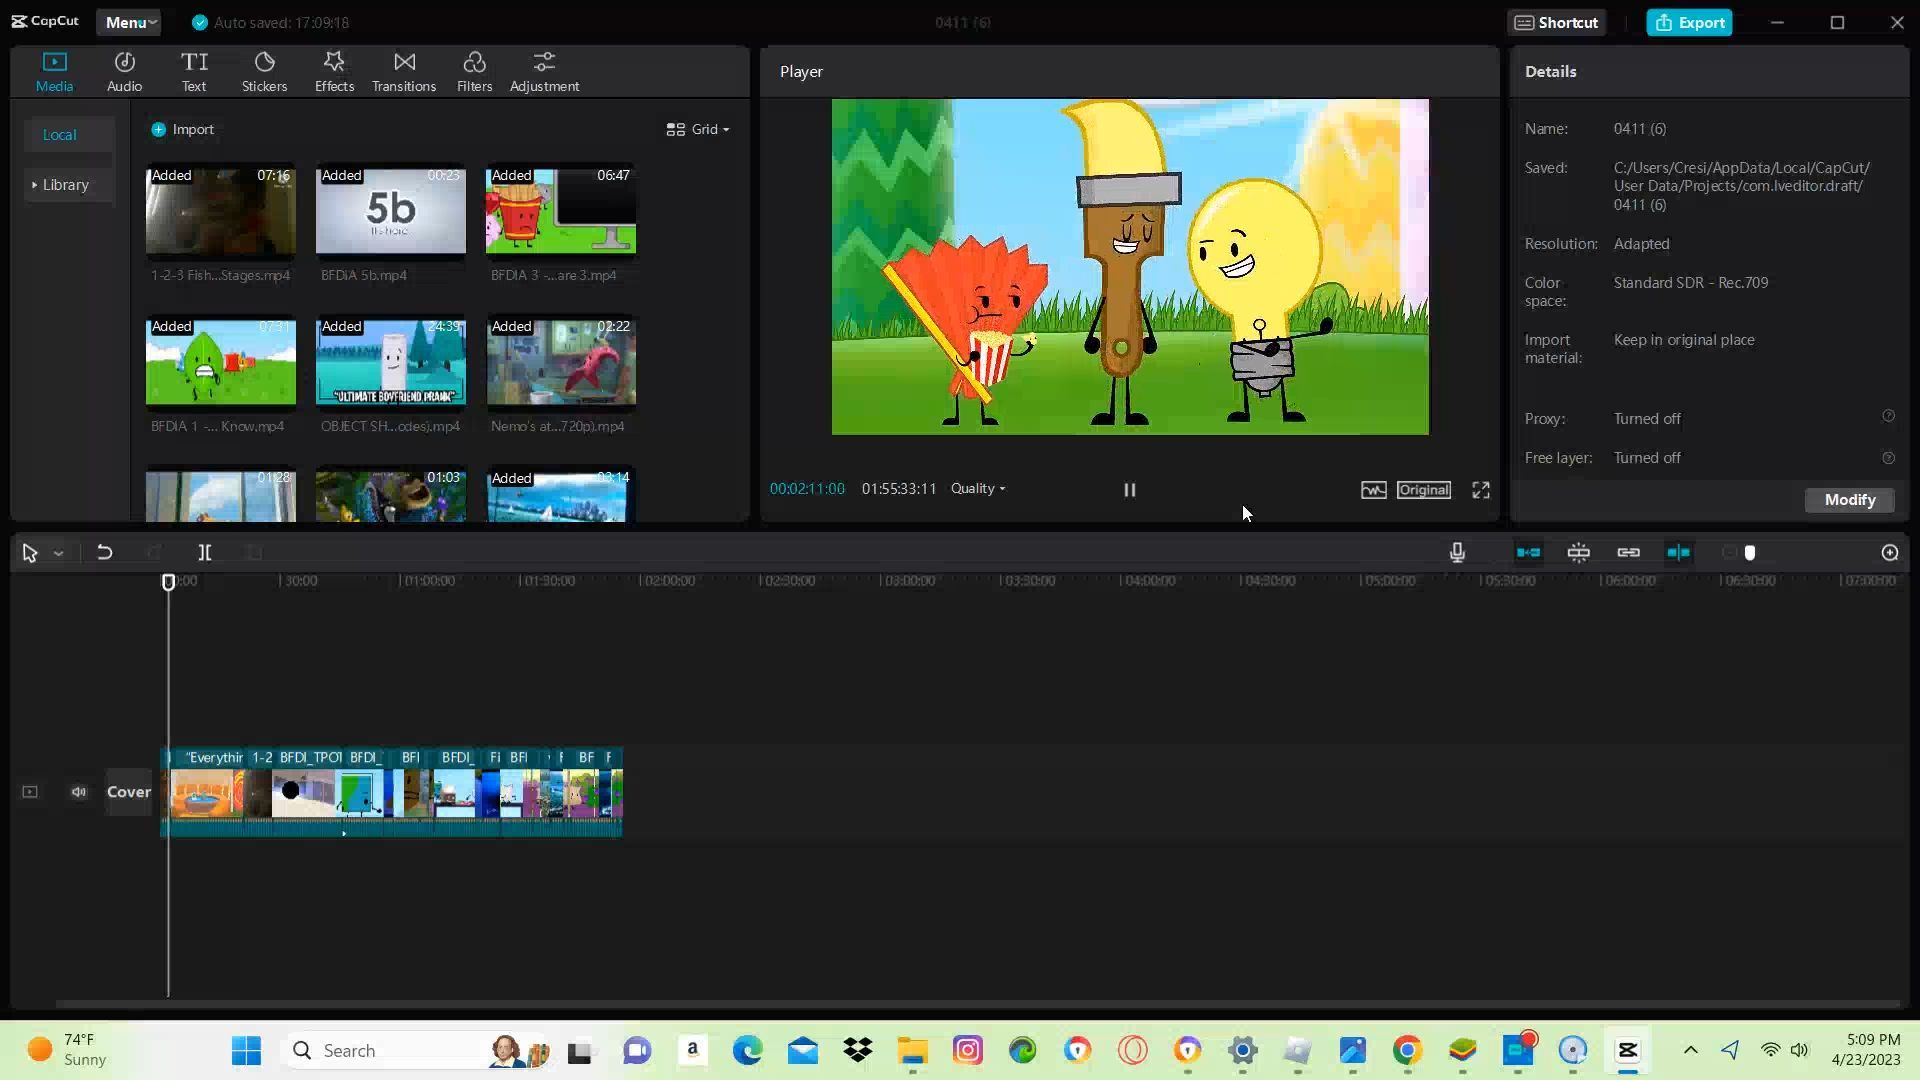Click Import media button
The width and height of the screenshot is (1920, 1080).
182,129
